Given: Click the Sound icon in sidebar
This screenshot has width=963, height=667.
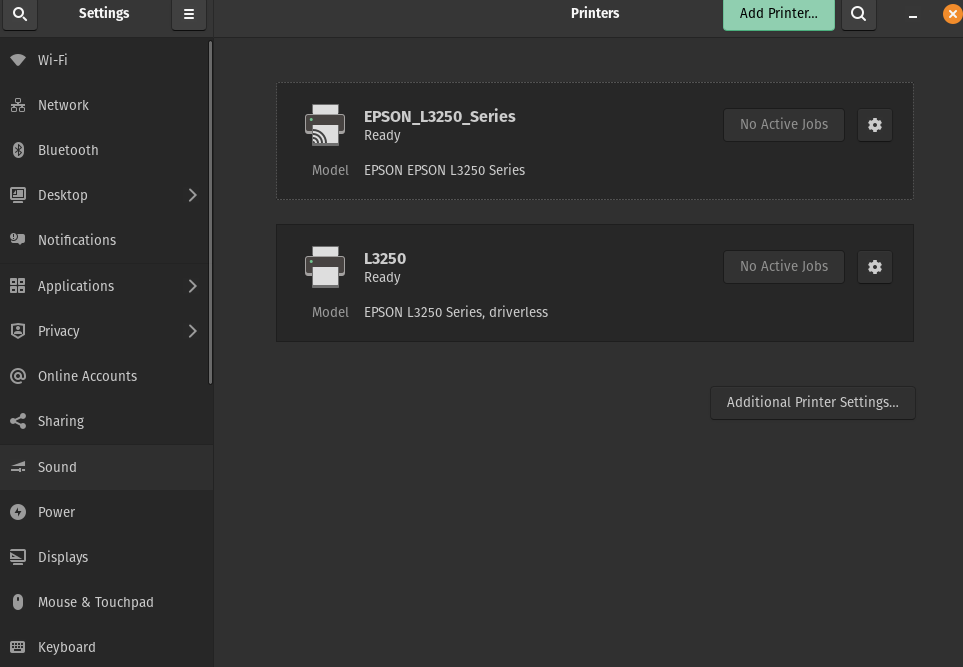Looking at the screenshot, I should coord(18,467).
